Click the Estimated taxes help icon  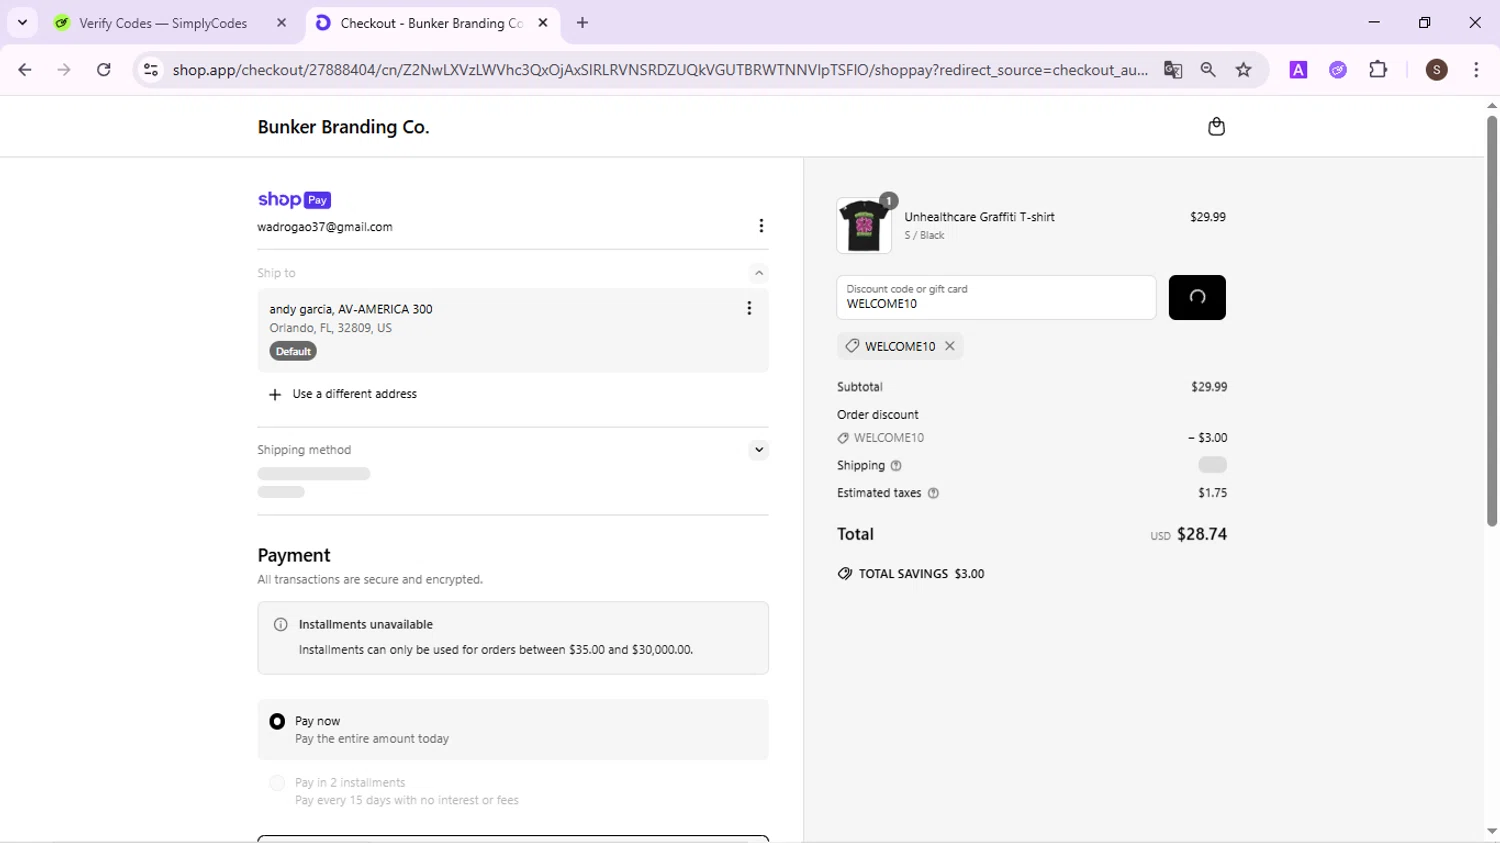pyautogui.click(x=933, y=493)
